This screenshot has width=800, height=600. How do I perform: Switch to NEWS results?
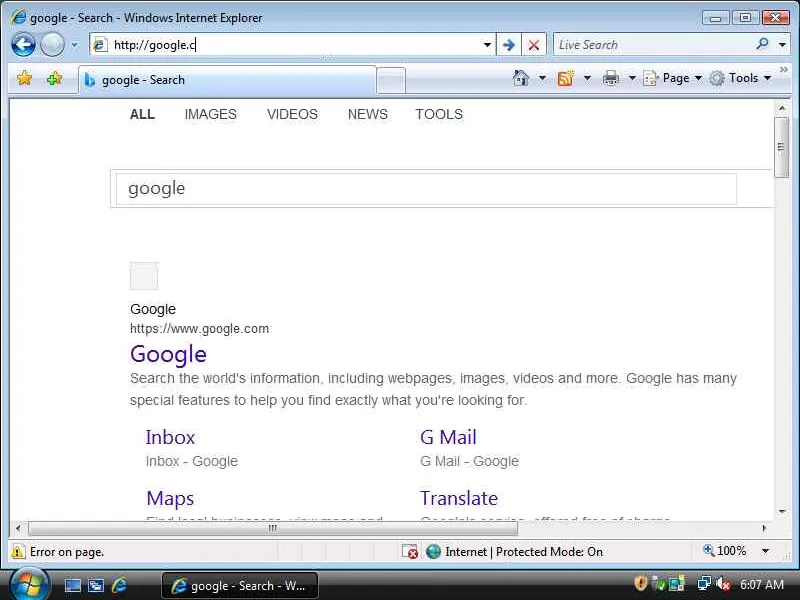click(x=367, y=114)
